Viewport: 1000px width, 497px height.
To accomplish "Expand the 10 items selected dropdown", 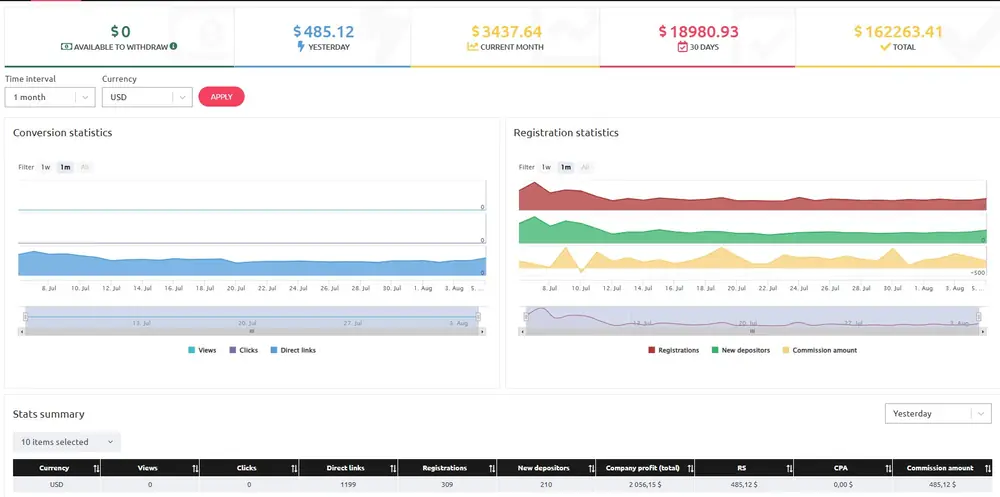I will 66,442.
